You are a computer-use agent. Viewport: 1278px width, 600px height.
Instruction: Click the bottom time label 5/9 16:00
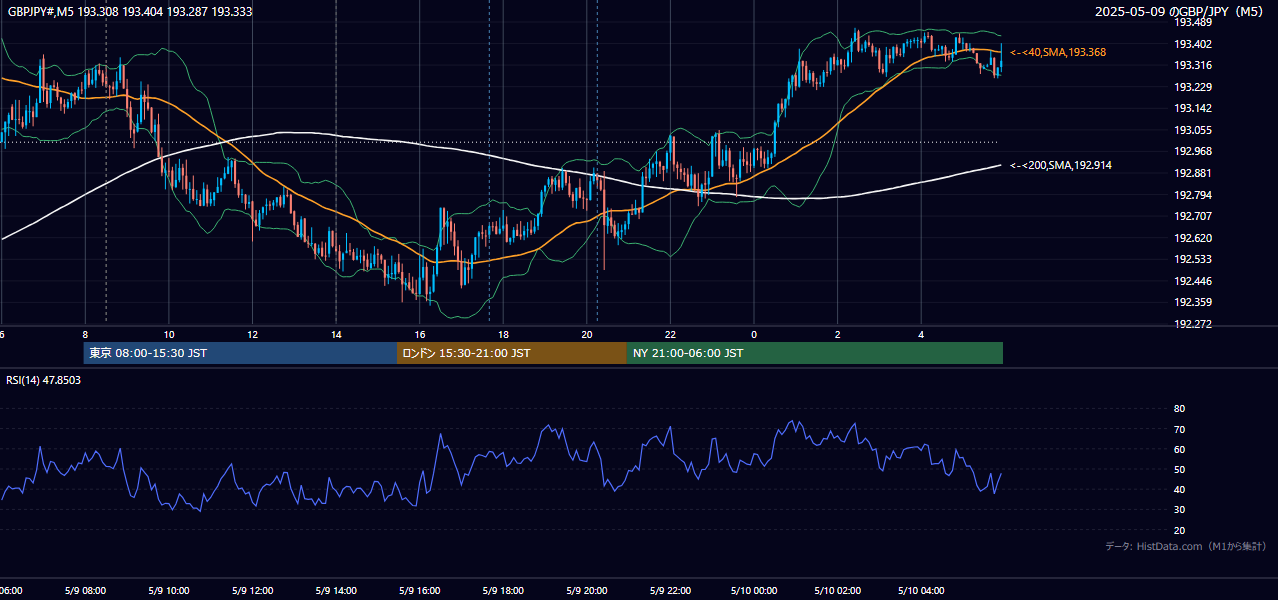(419, 591)
